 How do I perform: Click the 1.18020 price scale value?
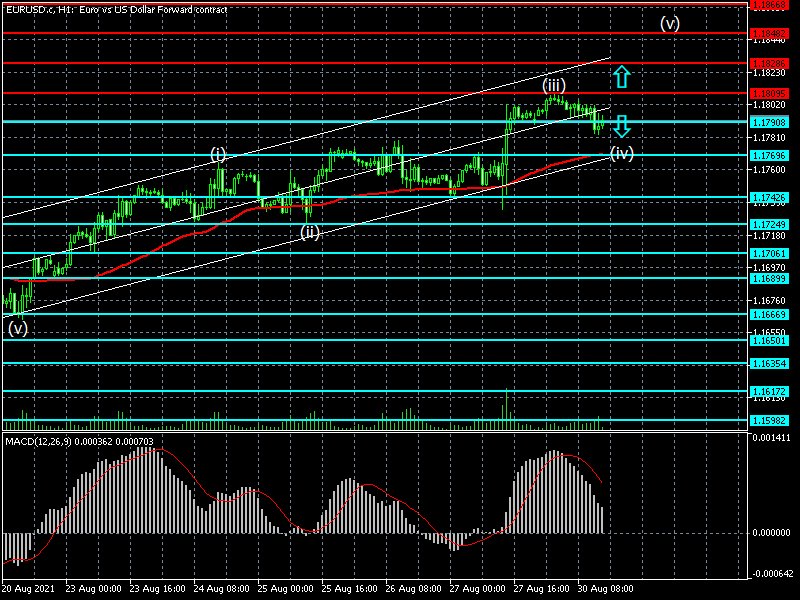(769, 105)
